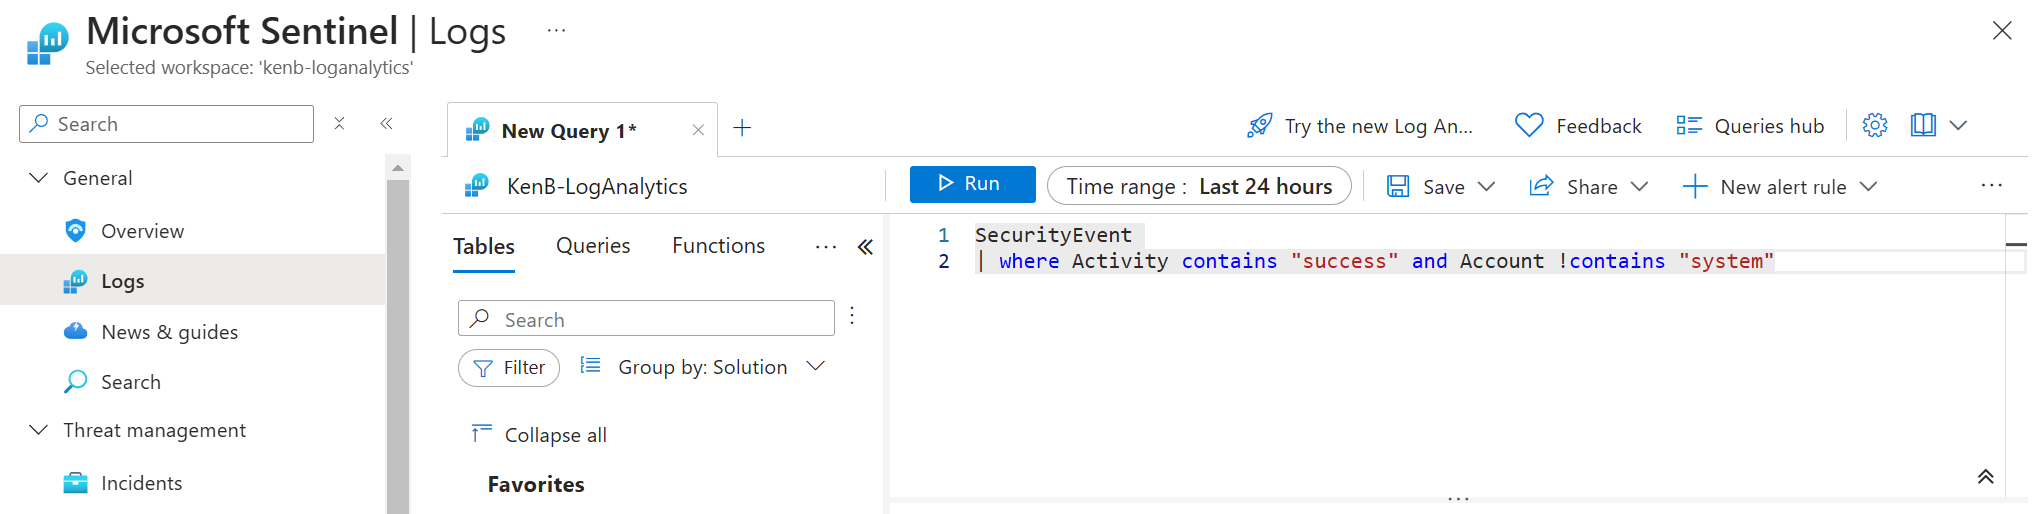The width and height of the screenshot is (2044, 514).
Task: Click the Microsoft Sentinel logo icon
Action: pos(47,44)
